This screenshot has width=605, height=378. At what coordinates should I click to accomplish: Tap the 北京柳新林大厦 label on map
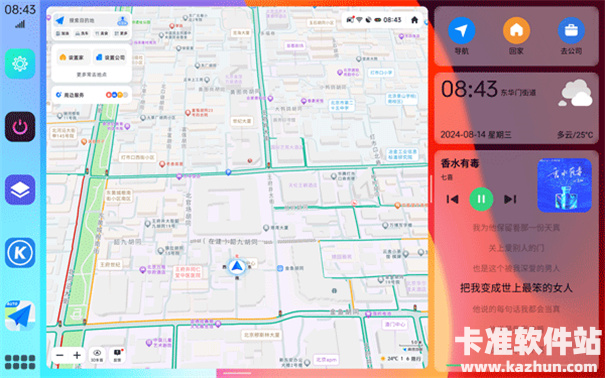[x=262, y=335]
